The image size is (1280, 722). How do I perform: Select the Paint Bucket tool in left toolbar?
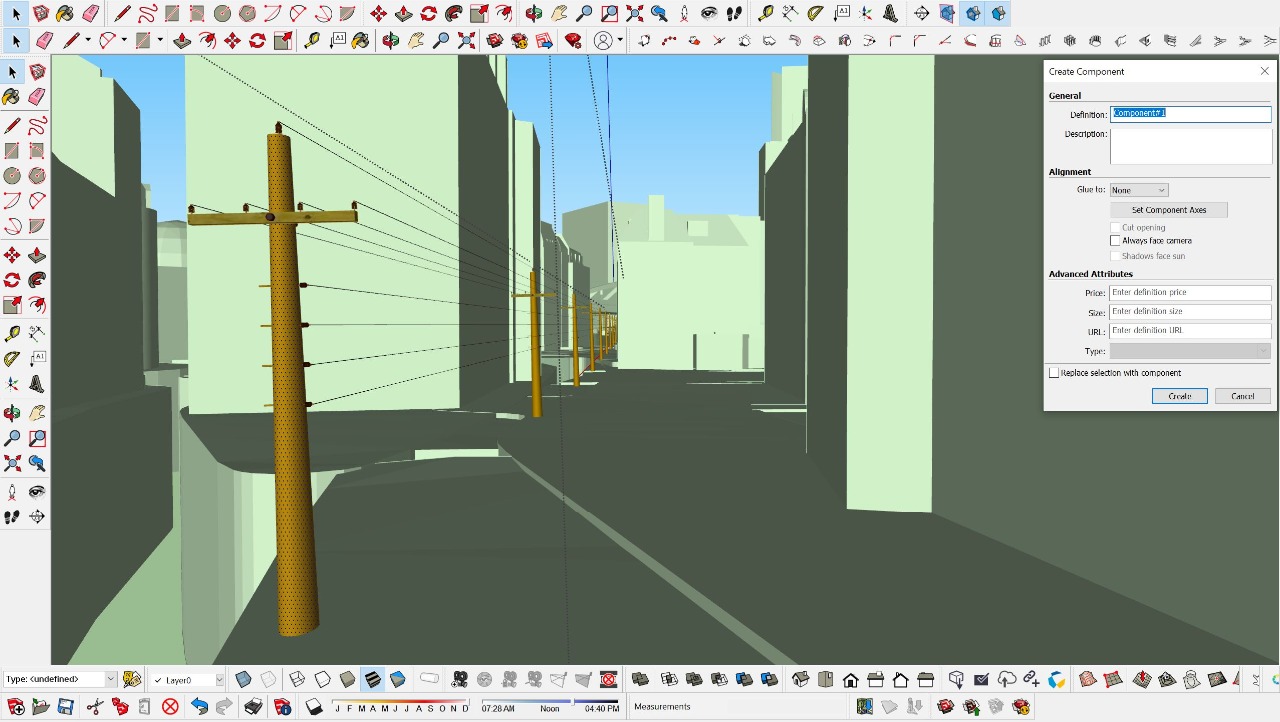coord(12,97)
